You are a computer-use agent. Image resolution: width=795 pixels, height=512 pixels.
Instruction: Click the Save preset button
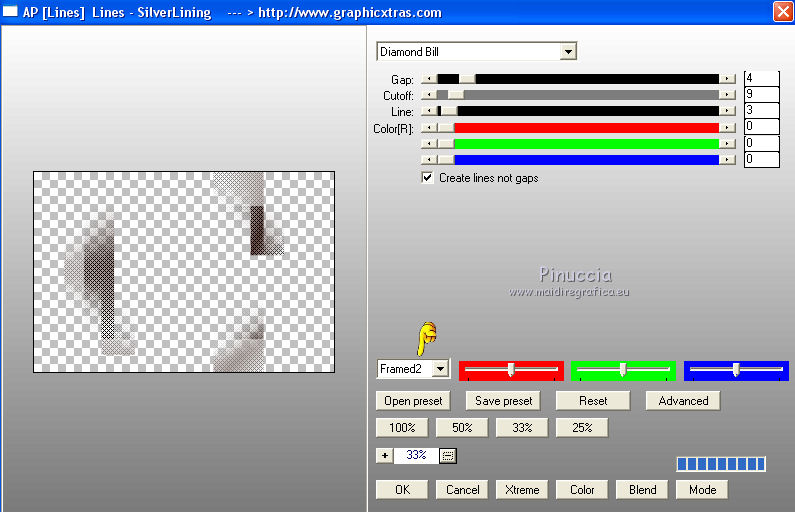click(x=503, y=401)
